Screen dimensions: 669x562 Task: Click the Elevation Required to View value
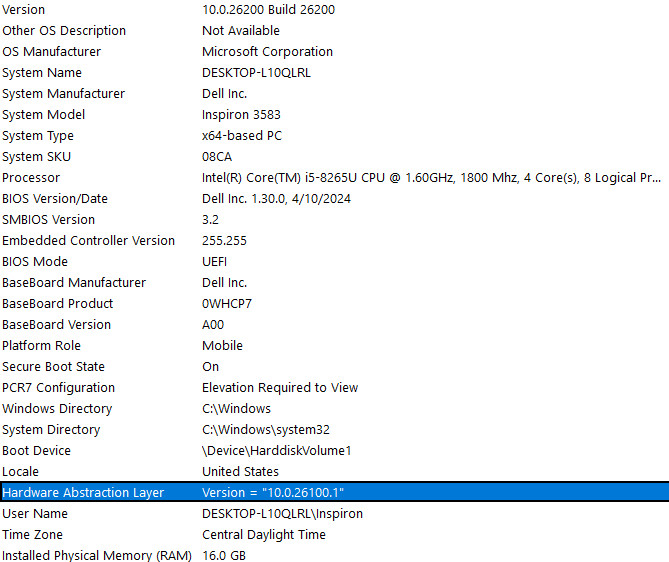click(280, 387)
